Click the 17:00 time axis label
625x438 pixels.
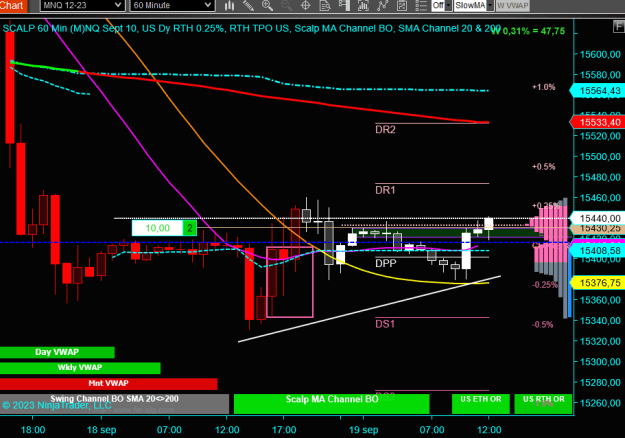coord(284,430)
